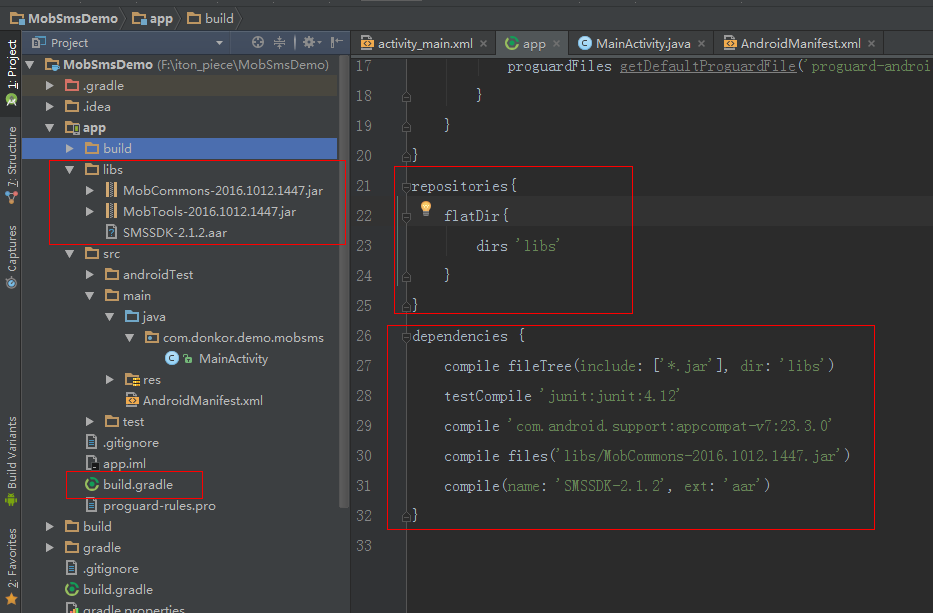The height and width of the screenshot is (613, 933).
Task: Select the MainActivity class in the tree
Action: click(217, 358)
